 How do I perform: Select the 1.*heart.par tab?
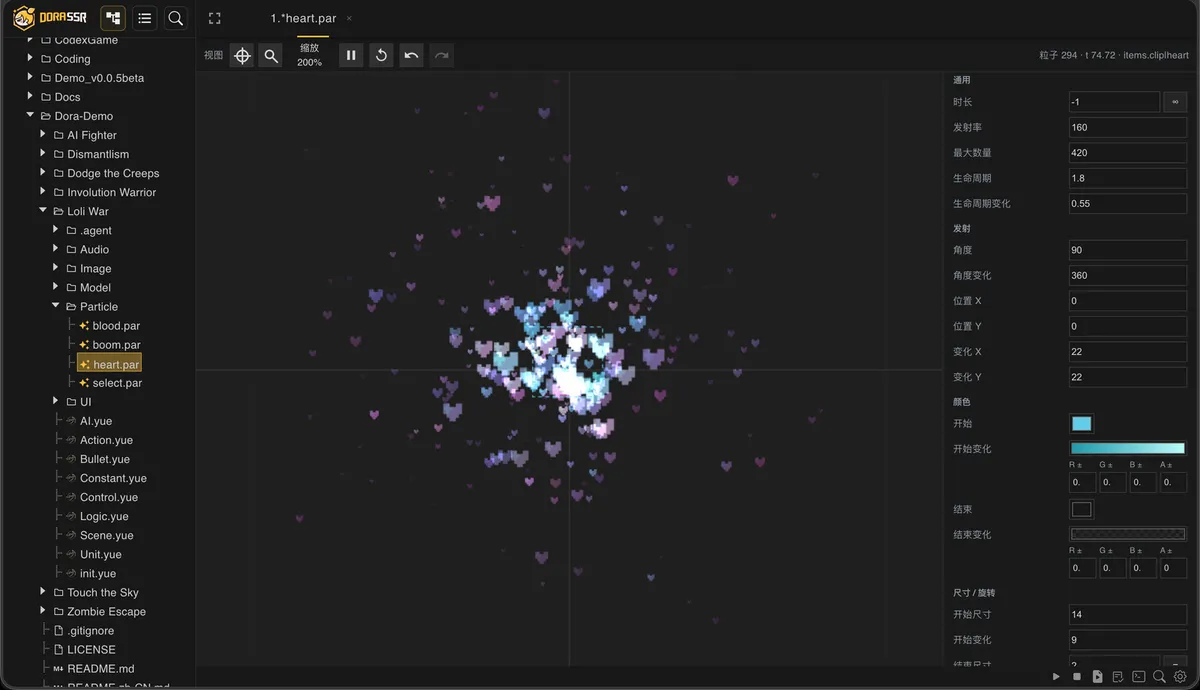coord(303,19)
